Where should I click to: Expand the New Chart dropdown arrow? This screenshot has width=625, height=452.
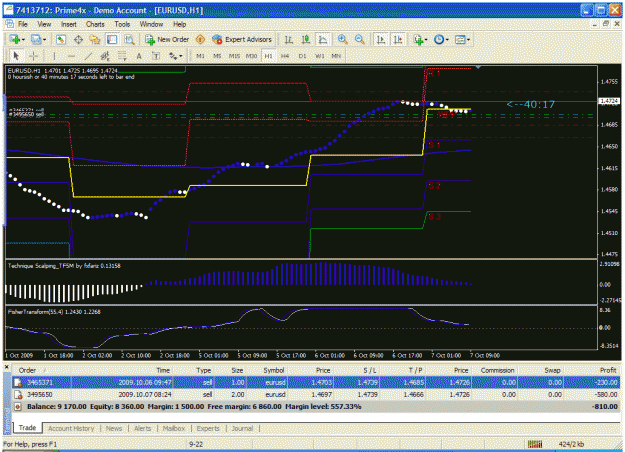[23, 40]
